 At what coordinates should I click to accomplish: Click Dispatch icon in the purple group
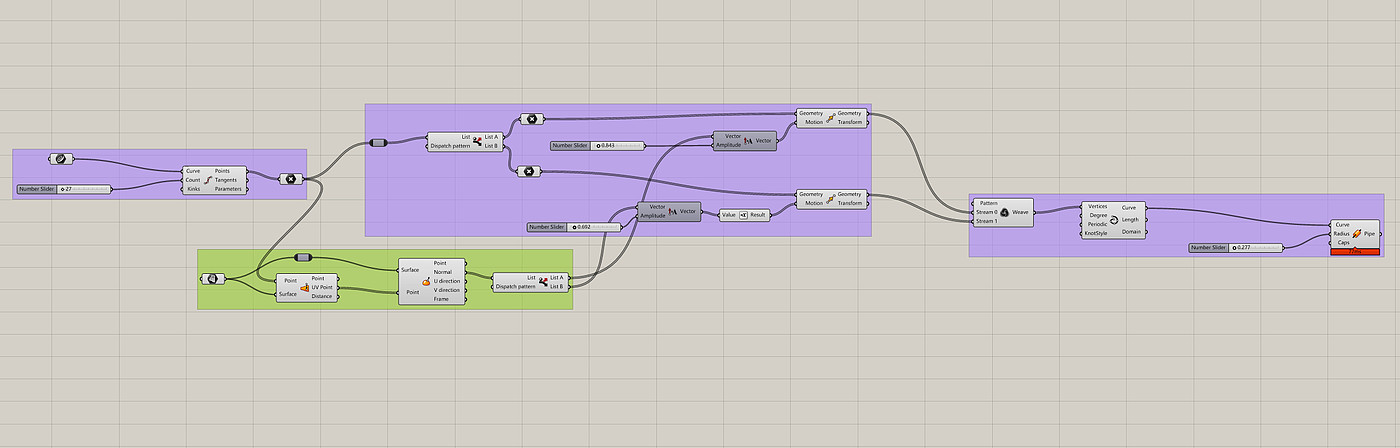[477, 141]
